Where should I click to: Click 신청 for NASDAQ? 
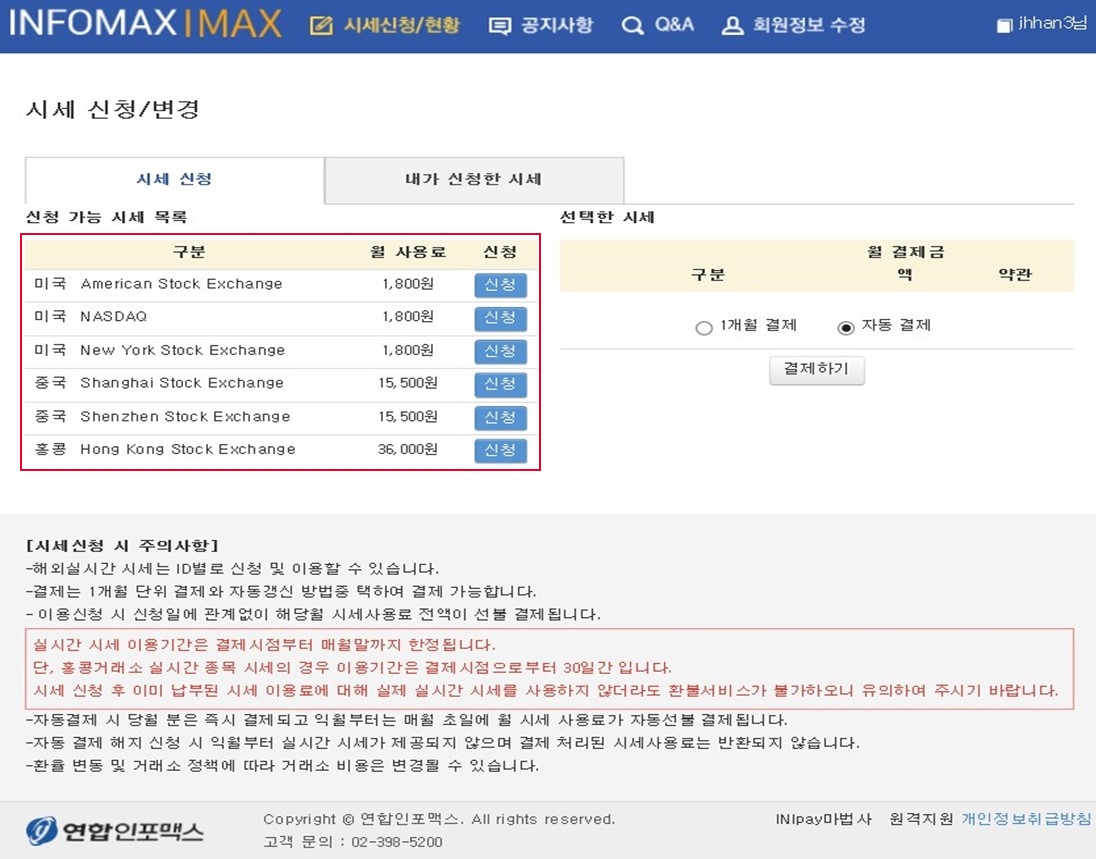click(x=500, y=318)
